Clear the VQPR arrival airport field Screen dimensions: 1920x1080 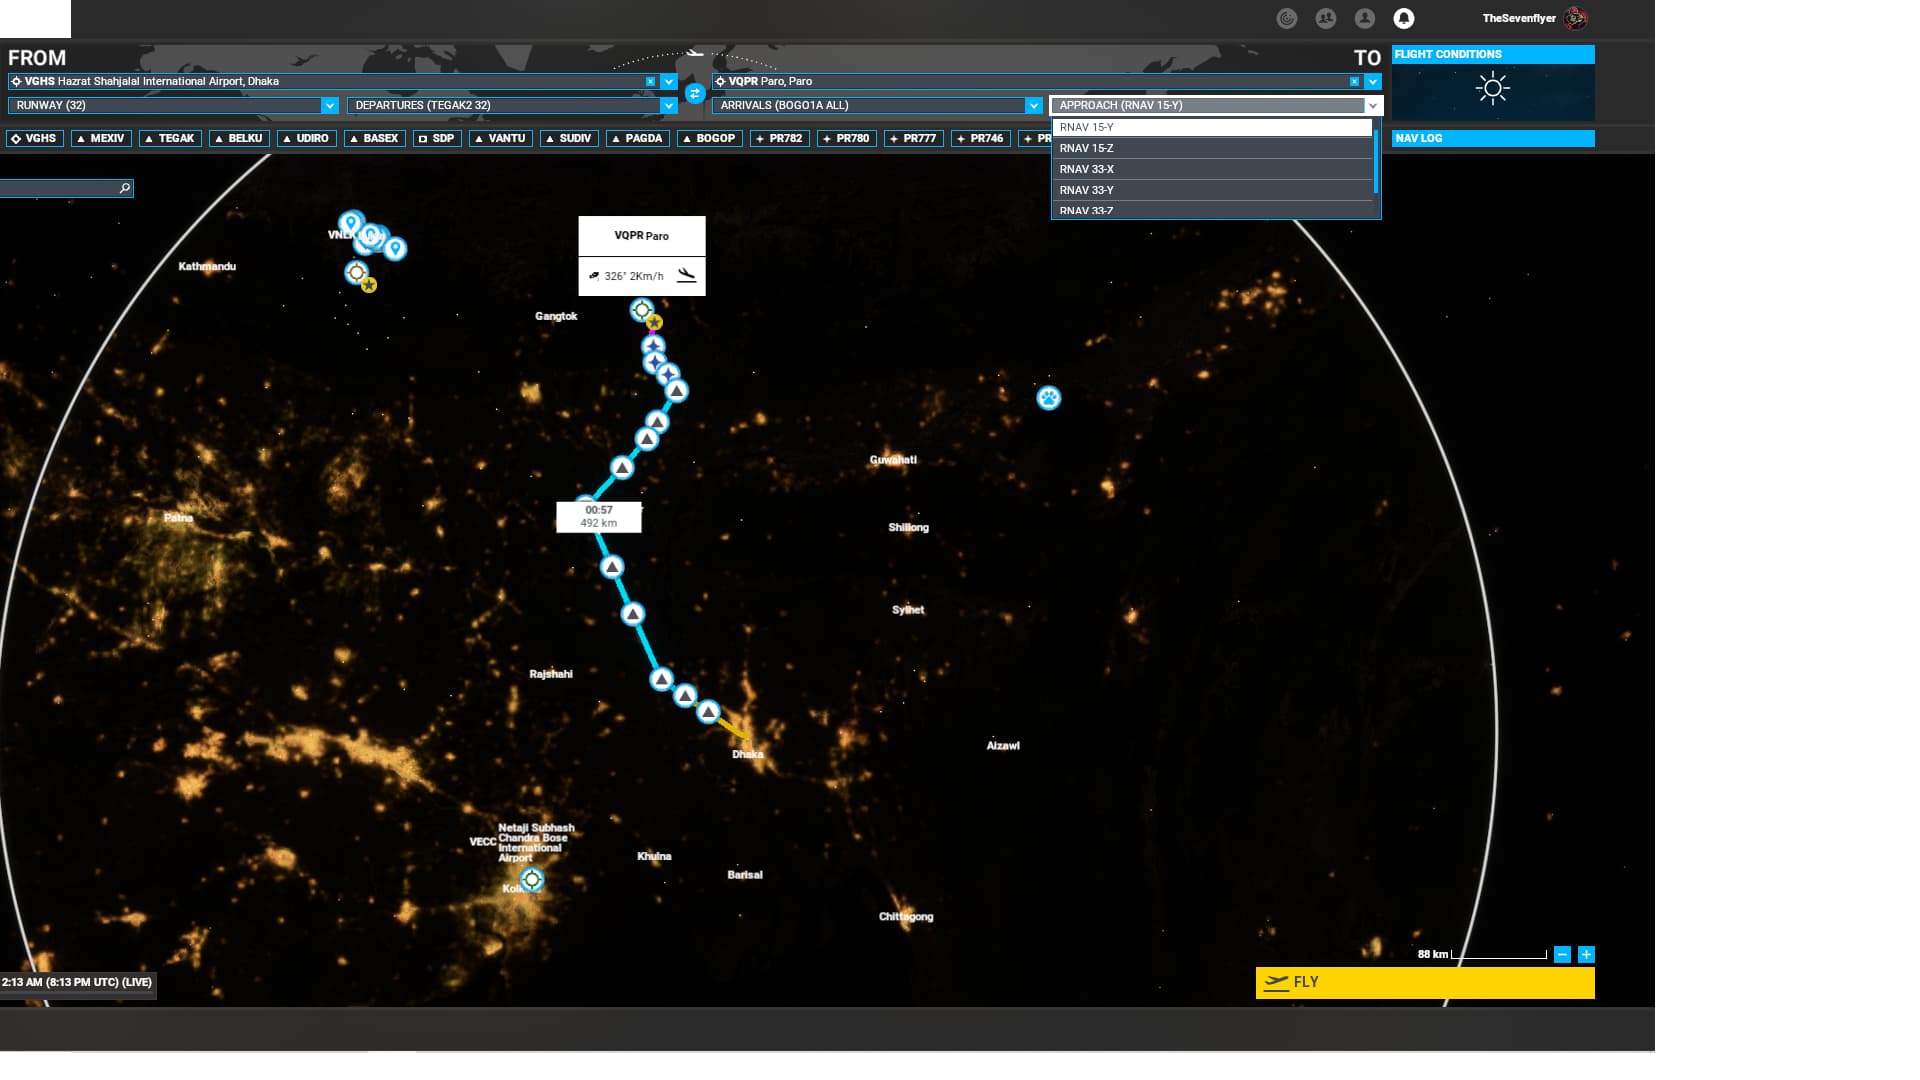tap(1354, 82)
